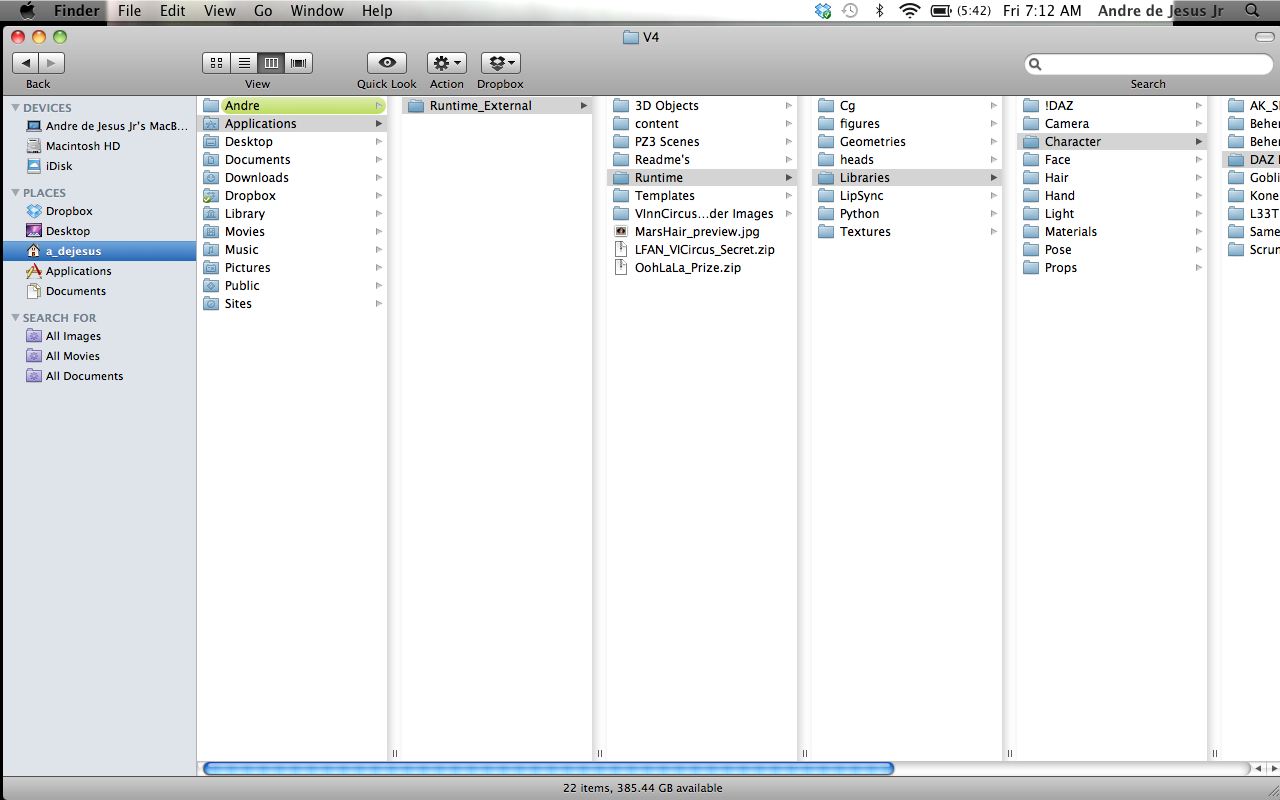Switch to list view mode

244,63
